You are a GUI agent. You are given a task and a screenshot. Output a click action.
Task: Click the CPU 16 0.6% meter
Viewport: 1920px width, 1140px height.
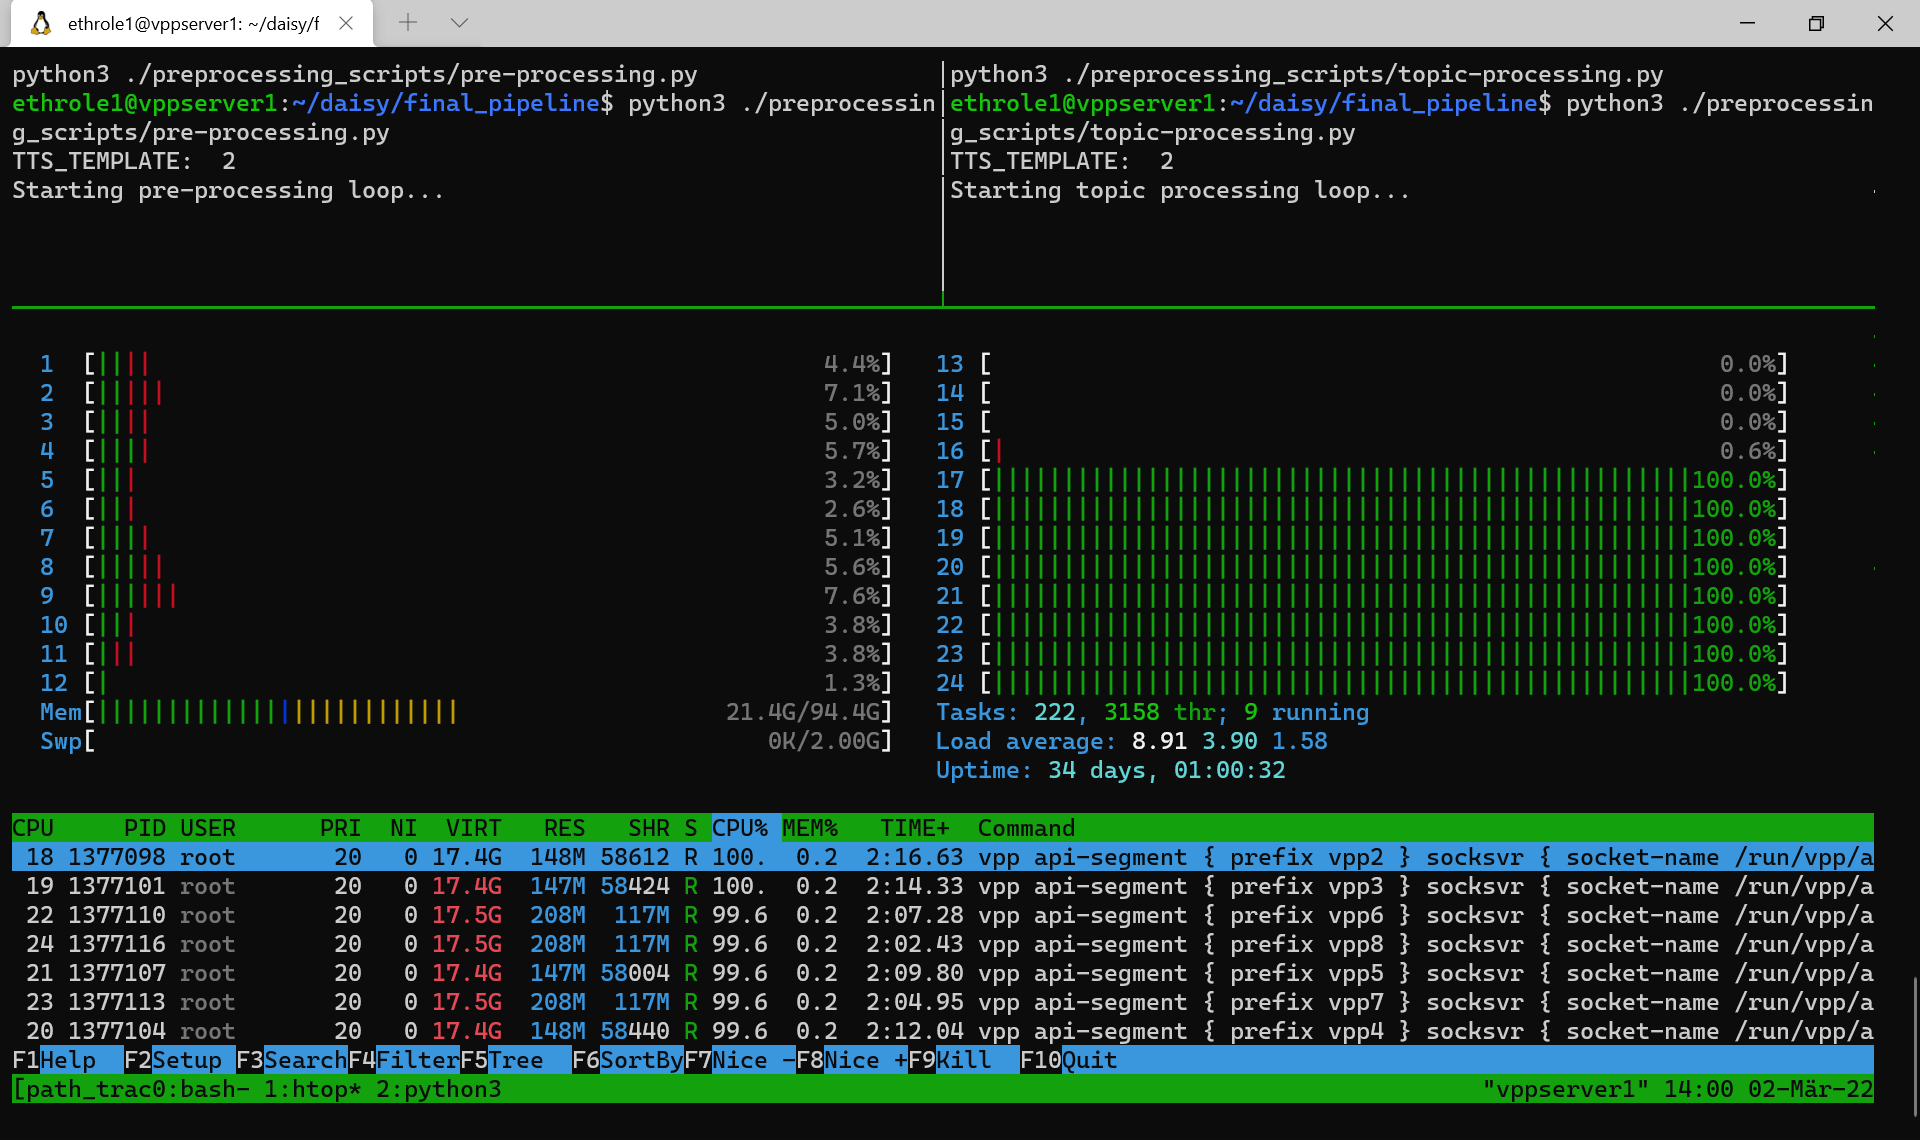(1362, 451)
